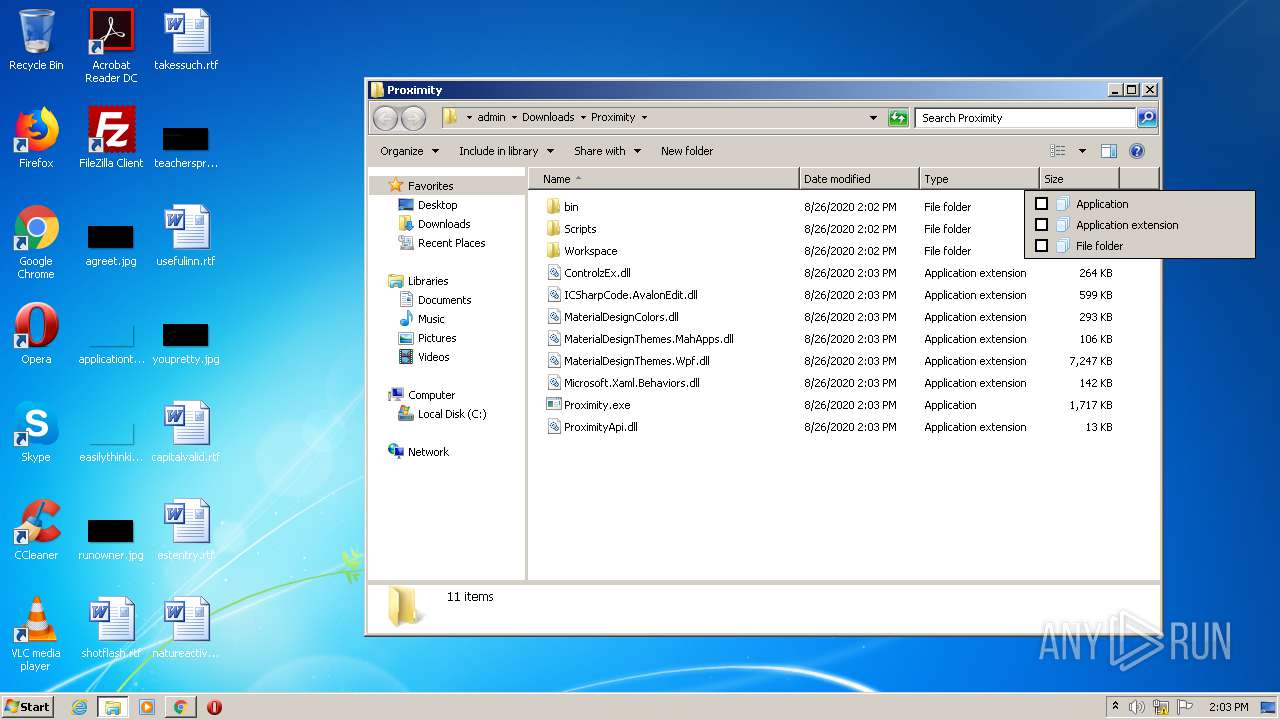Click Internet Explorer icon in taskbar
Screen dimensions: 1280x720
tap(79, 707)
